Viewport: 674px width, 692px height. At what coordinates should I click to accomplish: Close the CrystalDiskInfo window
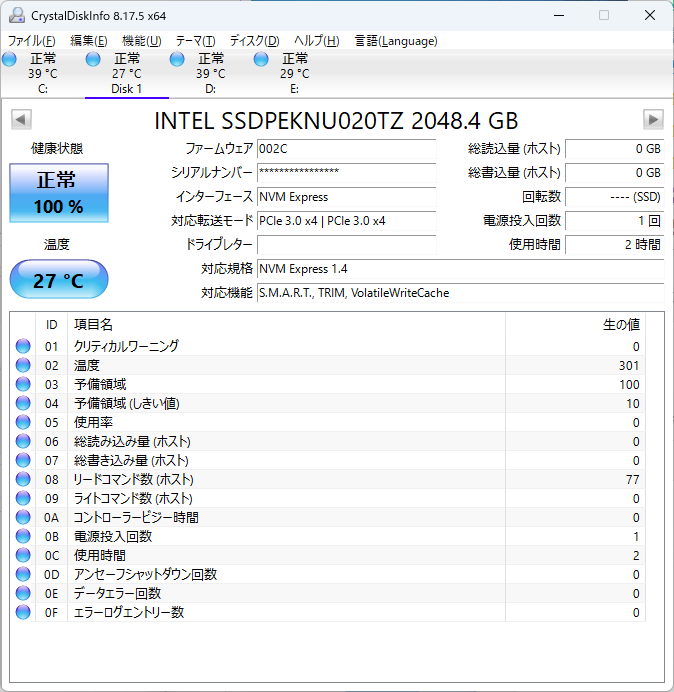[650, 15]
